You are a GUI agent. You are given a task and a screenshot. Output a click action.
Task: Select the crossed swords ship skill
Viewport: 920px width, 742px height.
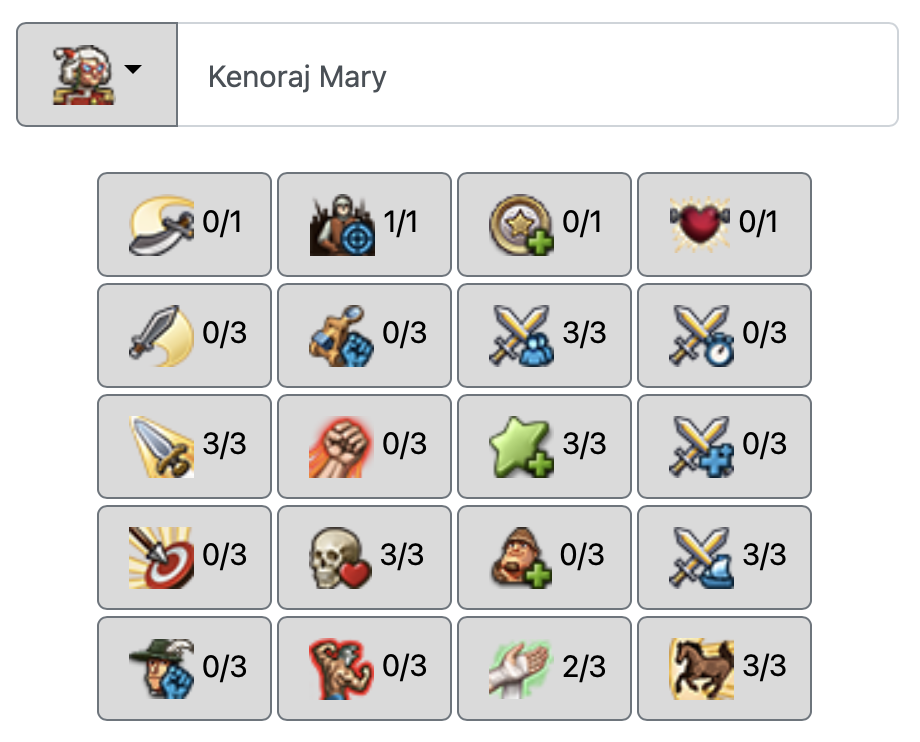tap(724, 557)
